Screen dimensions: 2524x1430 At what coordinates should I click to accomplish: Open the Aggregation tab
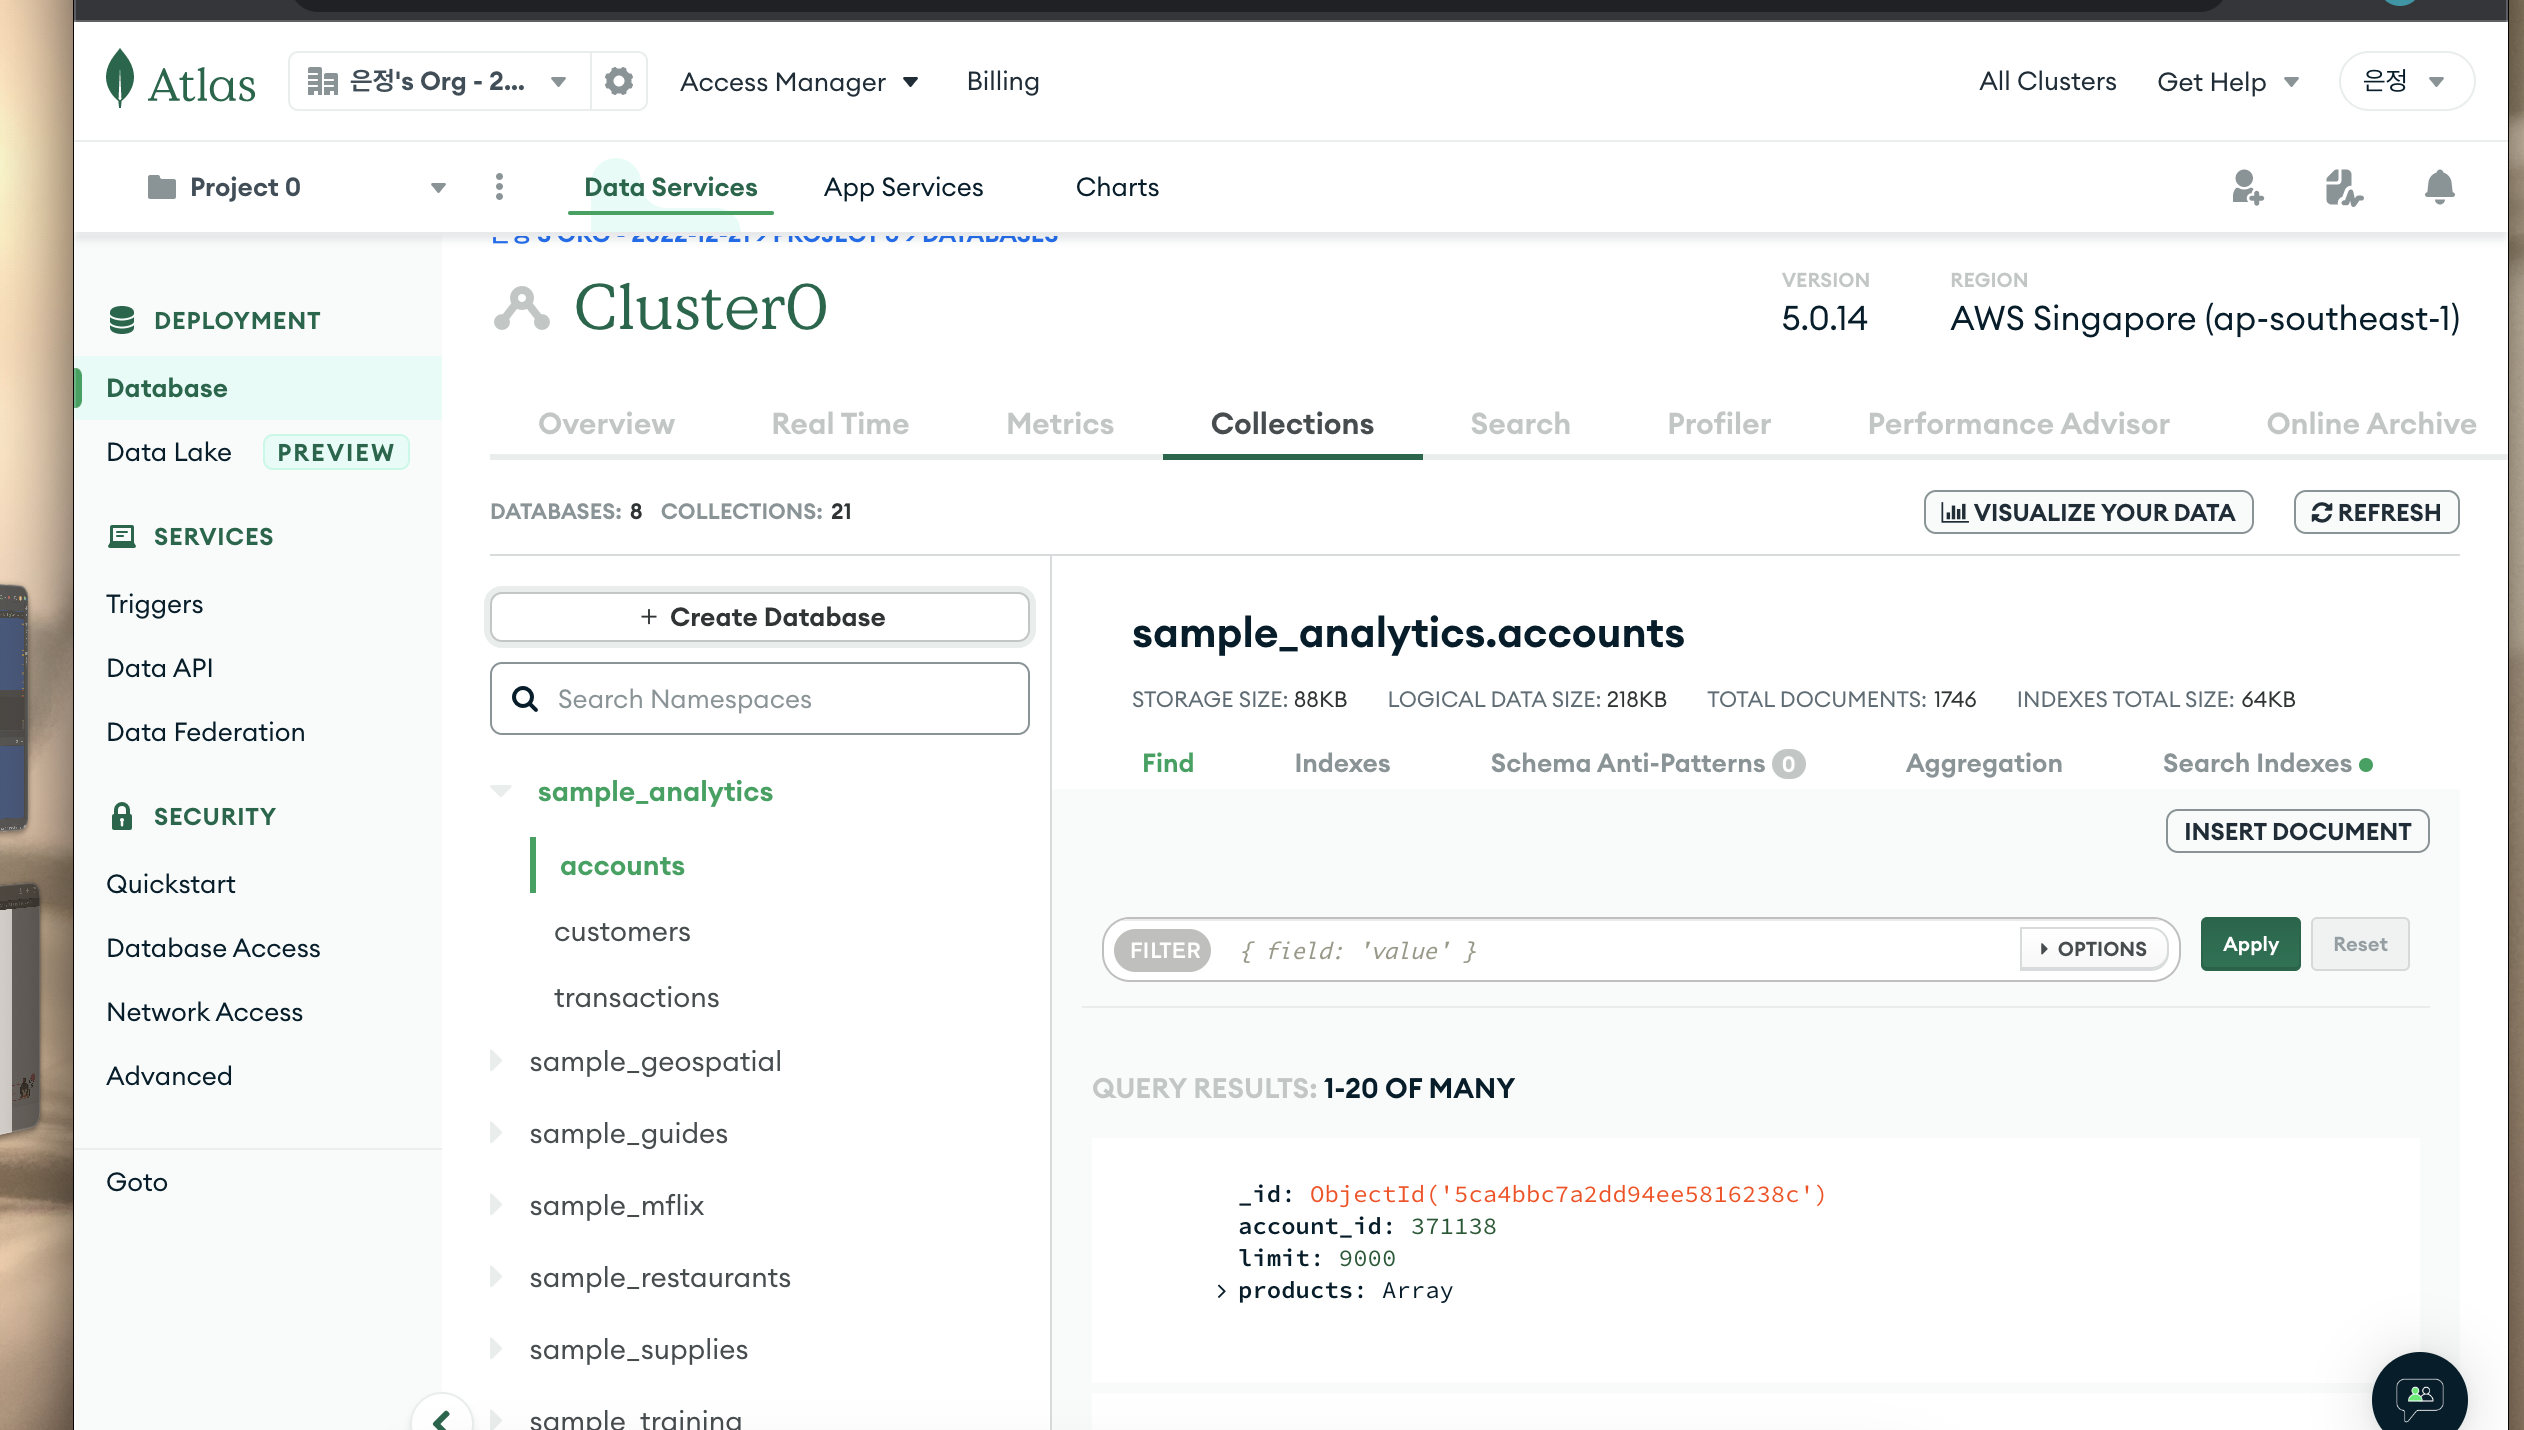click(x=1984, y=763)
